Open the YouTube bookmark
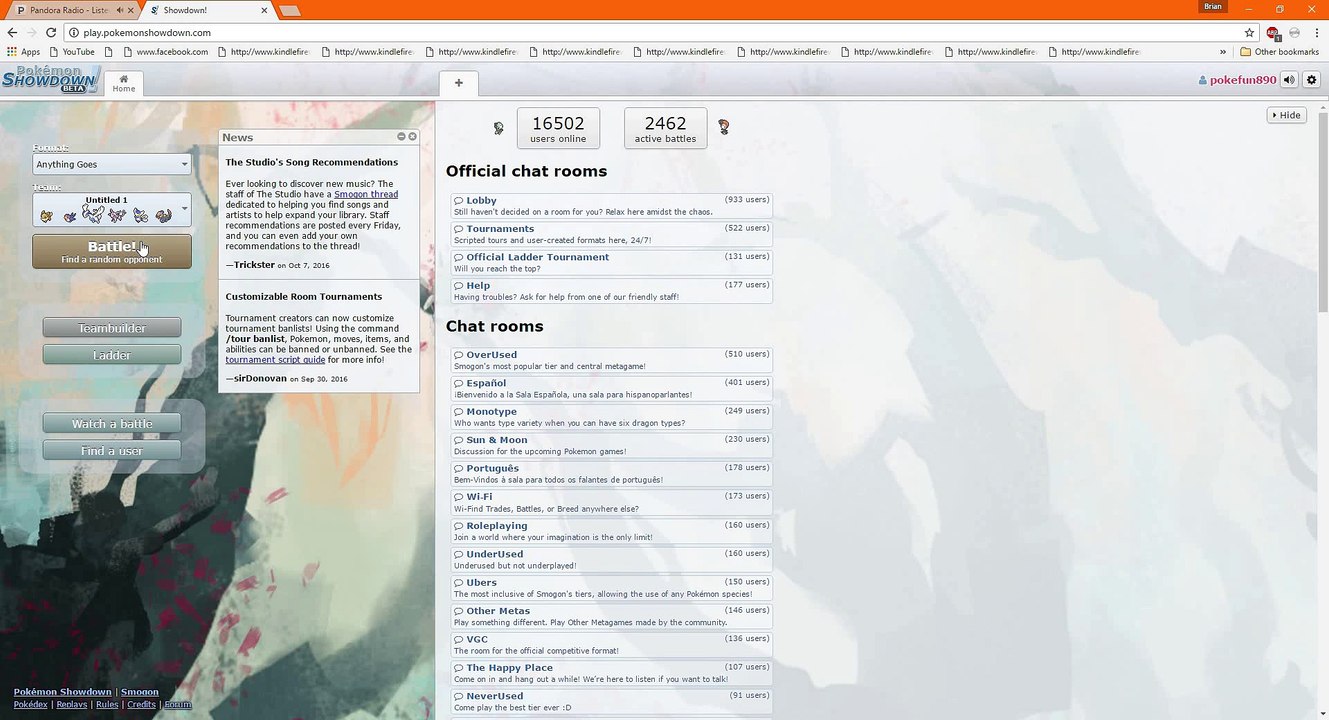 click(x=71, y=52)
